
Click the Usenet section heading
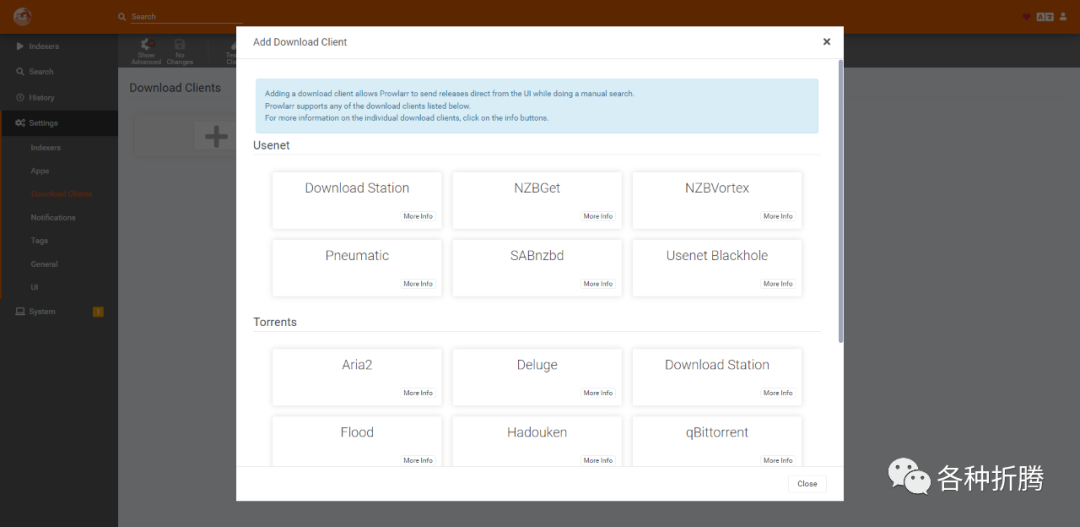[x=271, y=146]
